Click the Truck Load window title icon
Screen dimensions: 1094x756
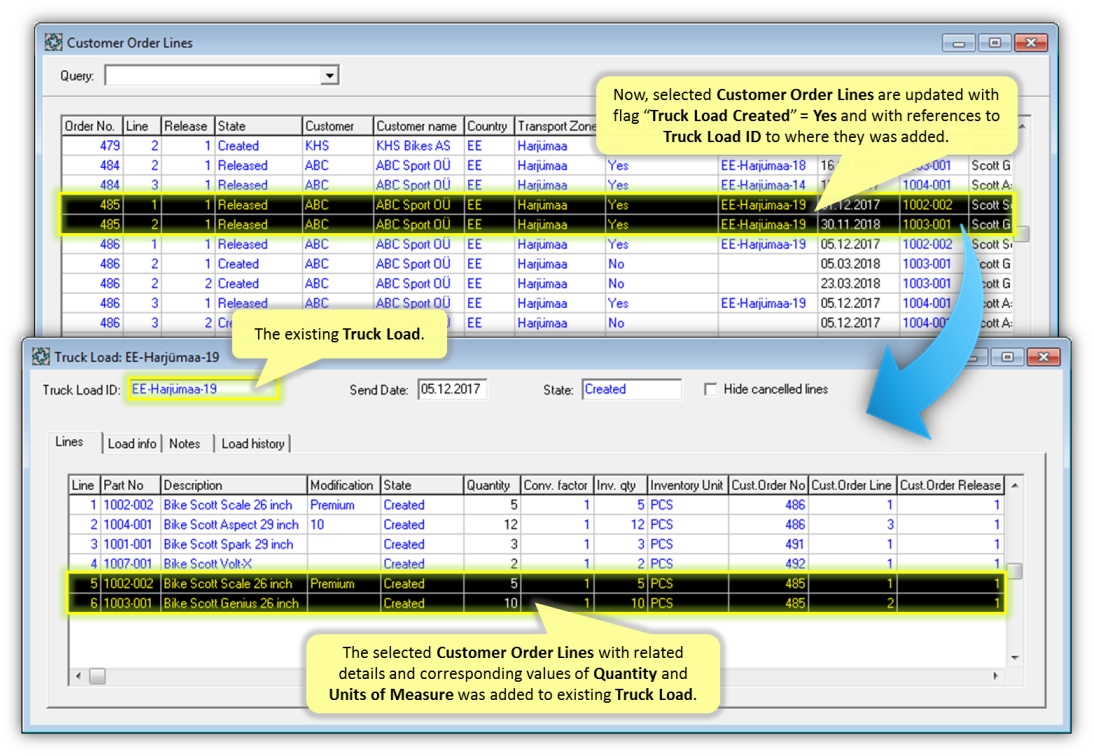[x=41, y=357]
